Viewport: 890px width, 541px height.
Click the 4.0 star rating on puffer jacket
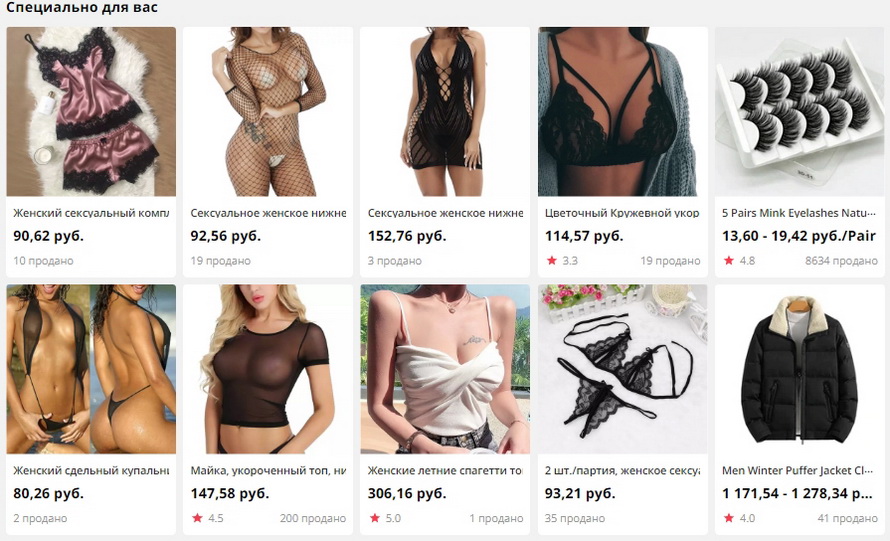(729, 518)
